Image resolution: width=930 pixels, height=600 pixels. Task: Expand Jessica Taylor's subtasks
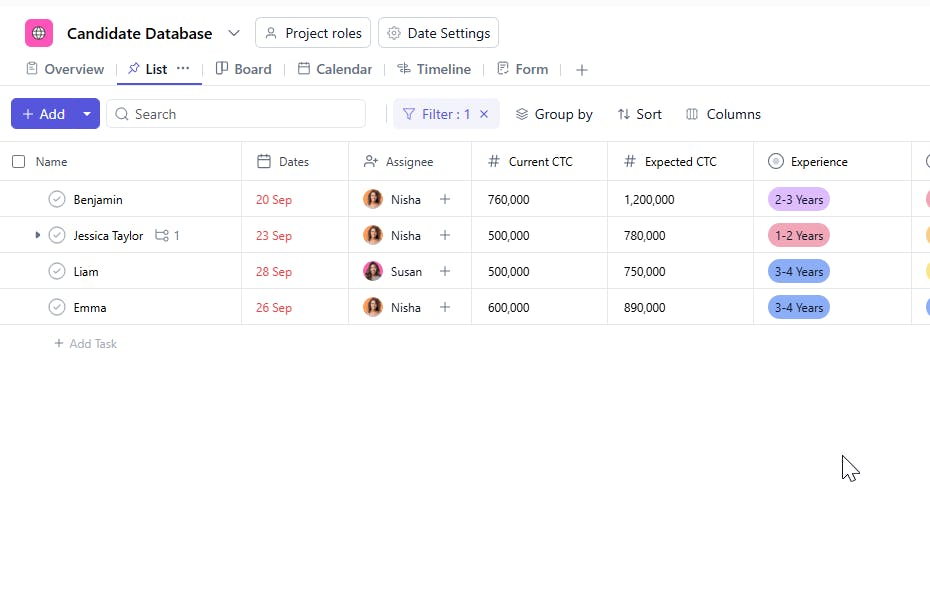pyautogui.click(x=38, y=236)
